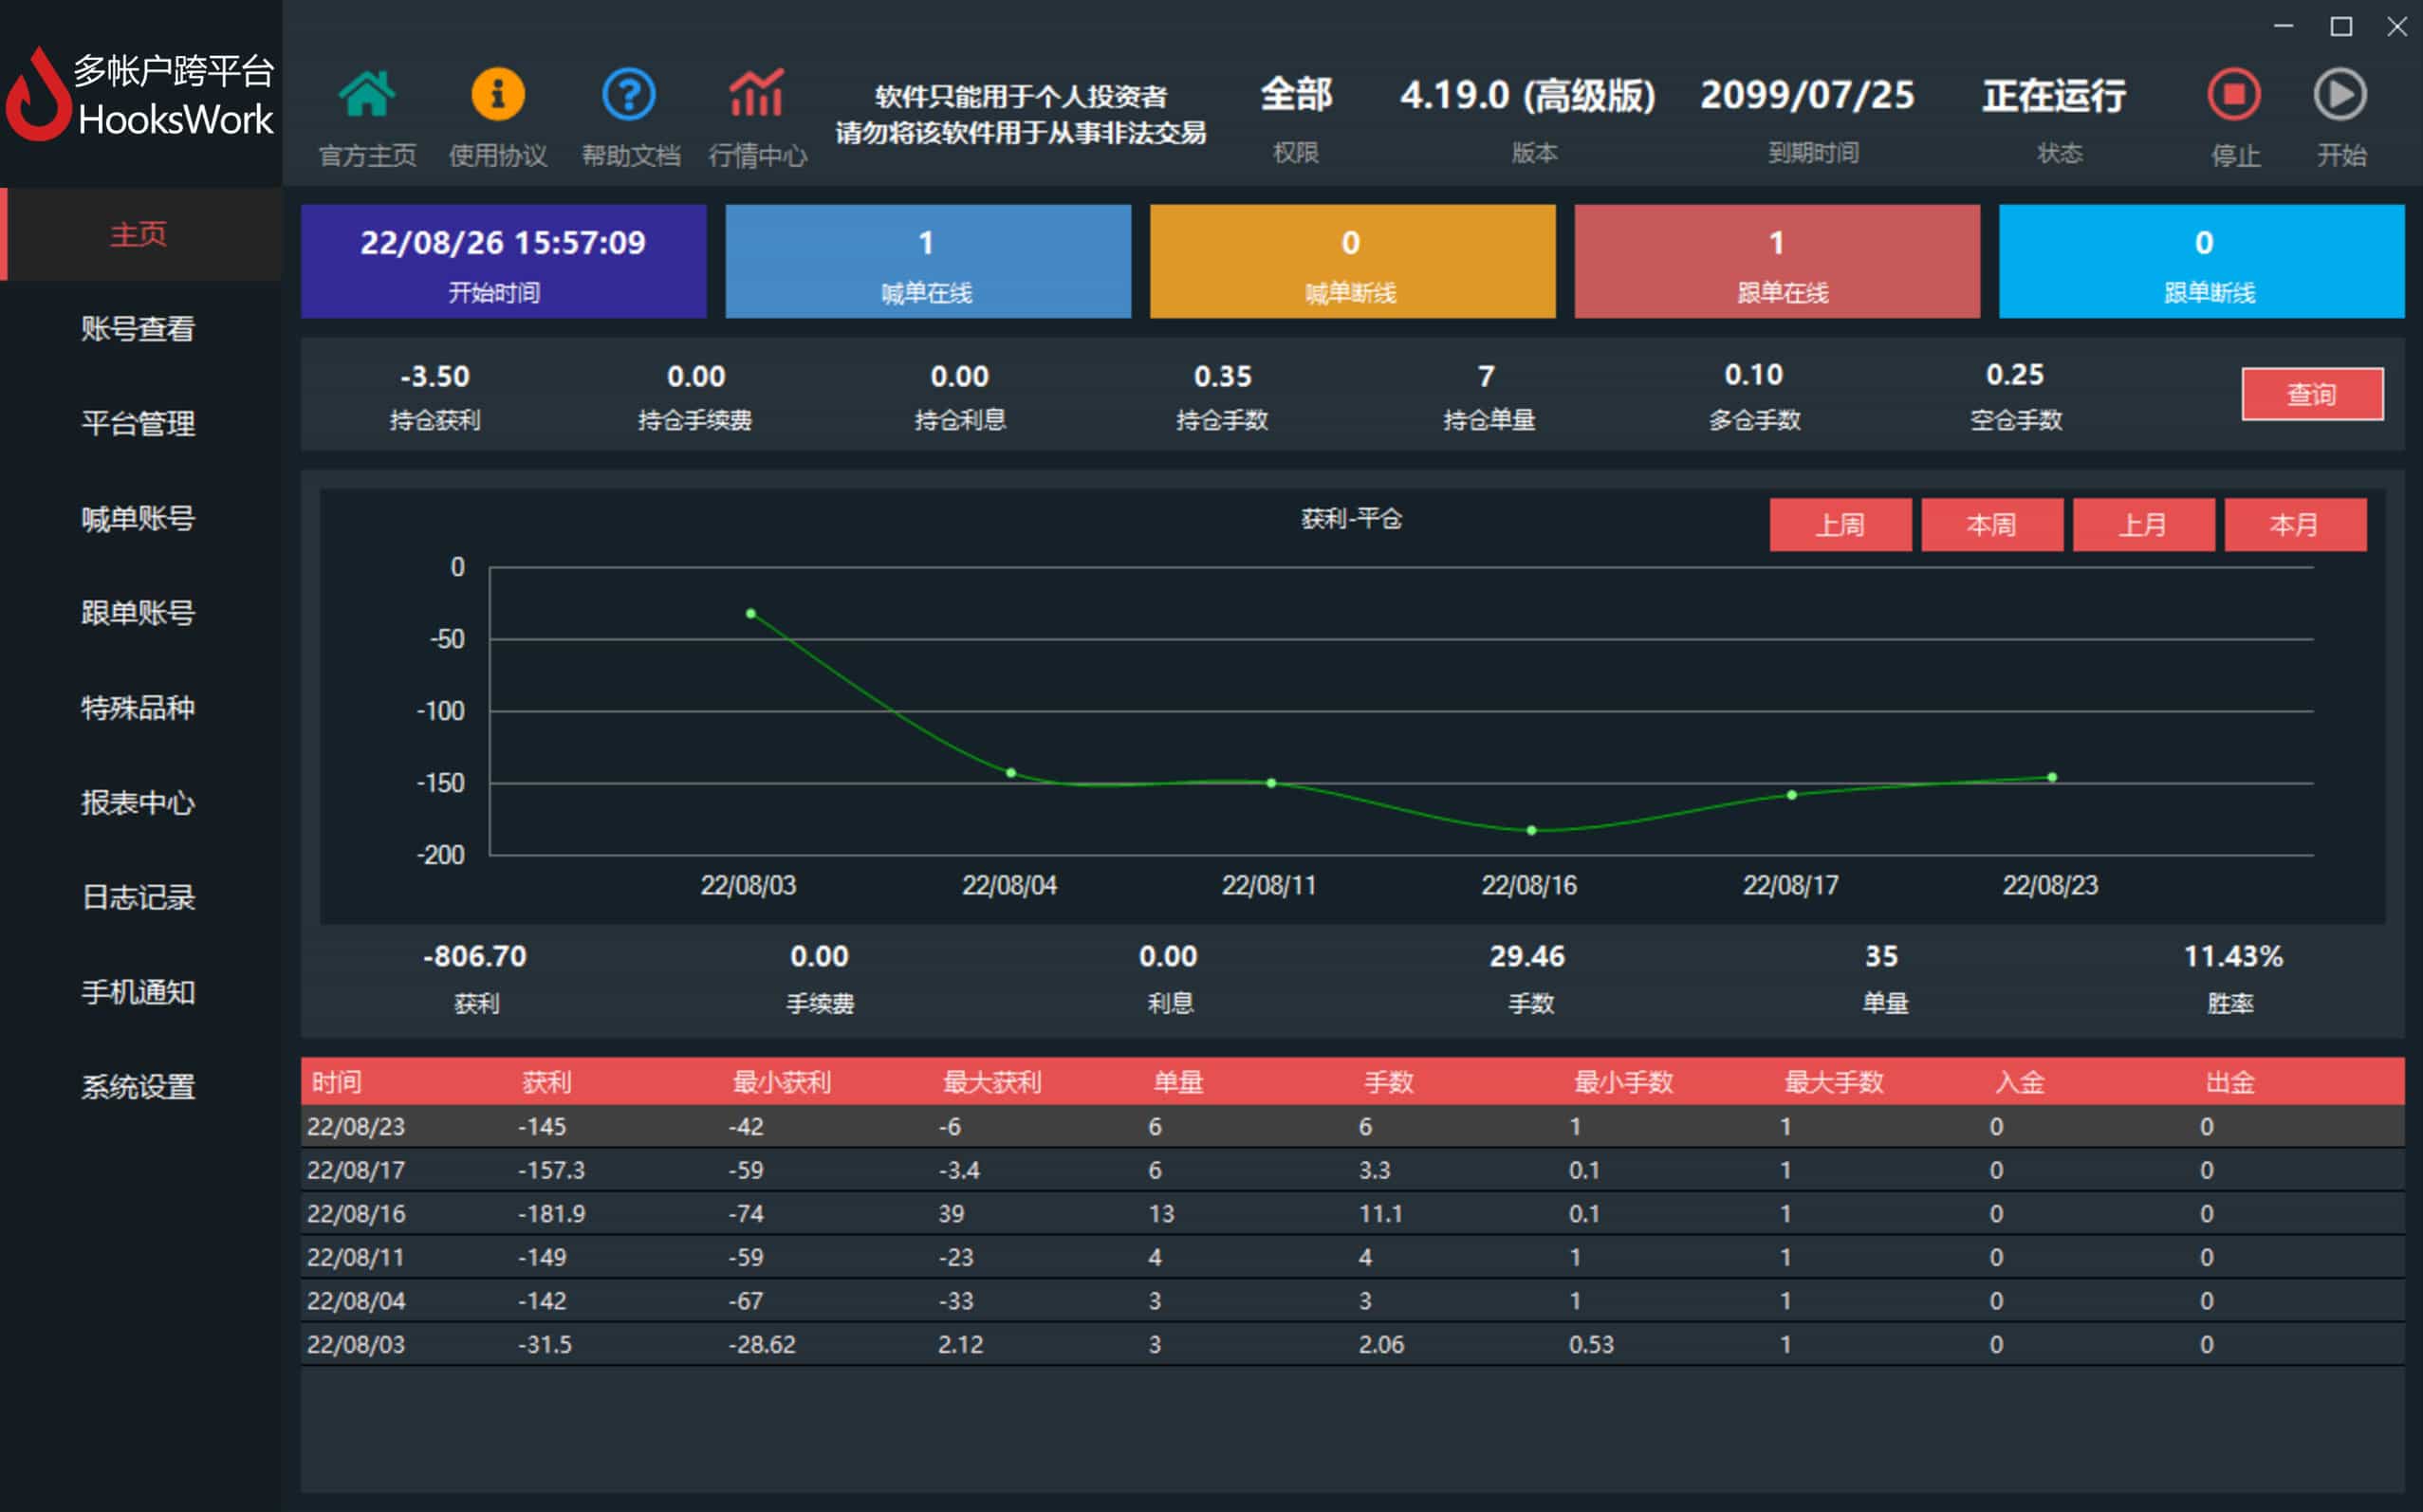Click the 4.19.0 (高级版) version text
The width and height of the screenshot is (2423, 1512).
point(1527,95)
